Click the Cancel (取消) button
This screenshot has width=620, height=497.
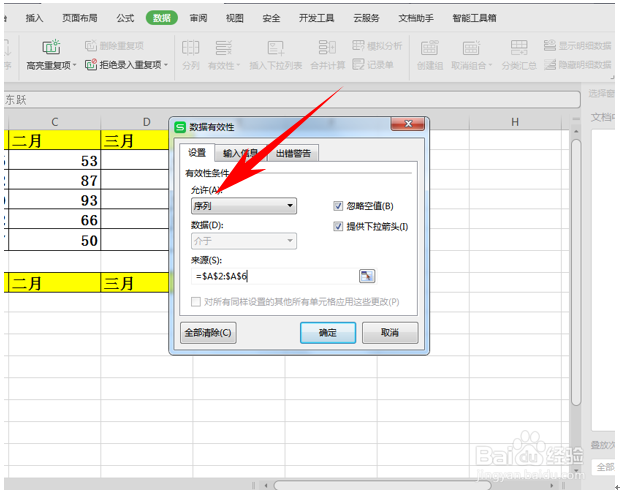390,333
